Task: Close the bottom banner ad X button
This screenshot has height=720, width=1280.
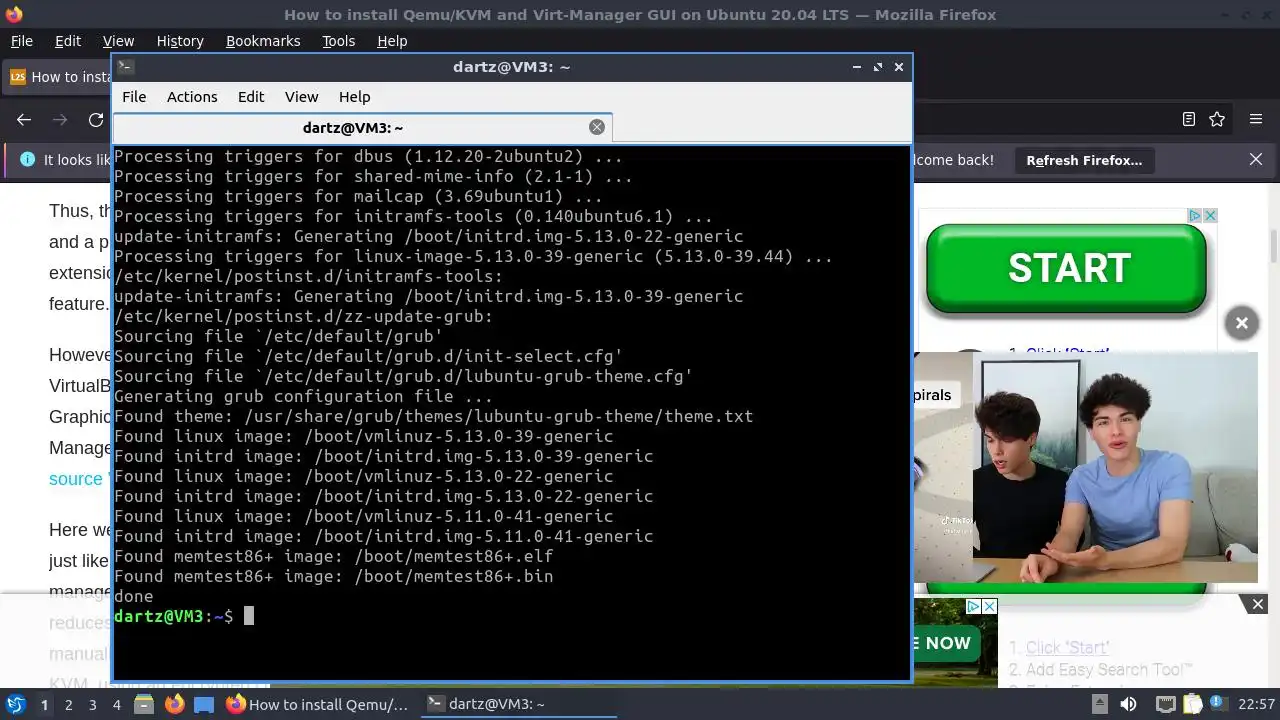Action: [1258, 604]
